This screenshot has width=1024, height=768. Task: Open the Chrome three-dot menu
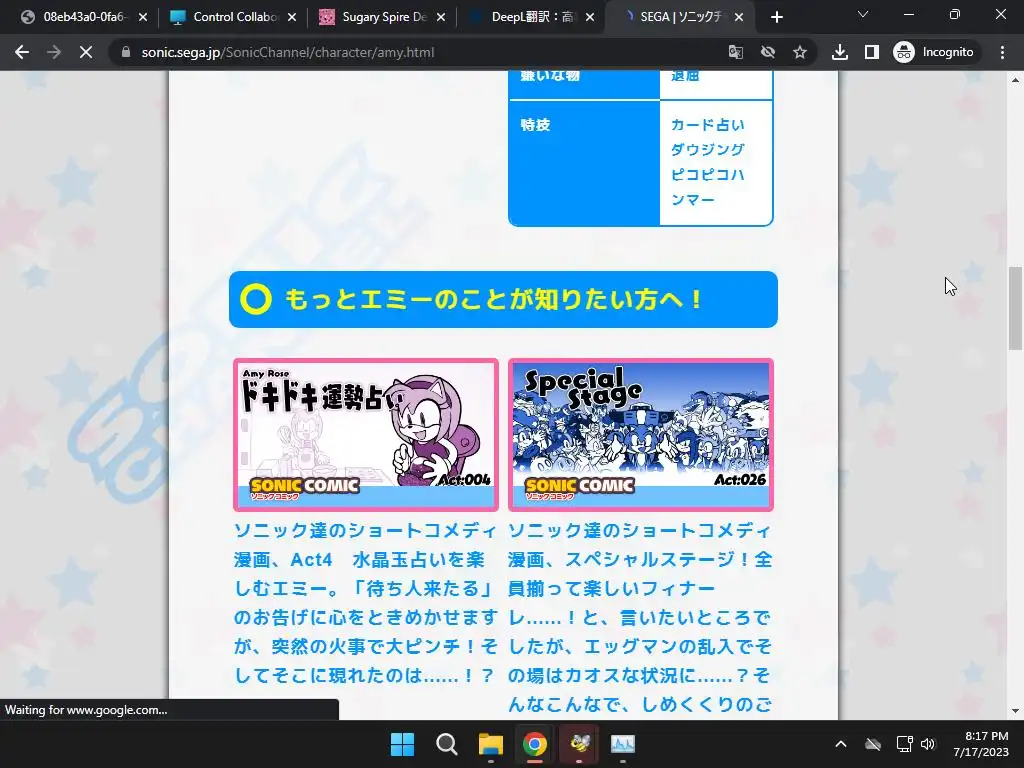(x=1002, y=52)
